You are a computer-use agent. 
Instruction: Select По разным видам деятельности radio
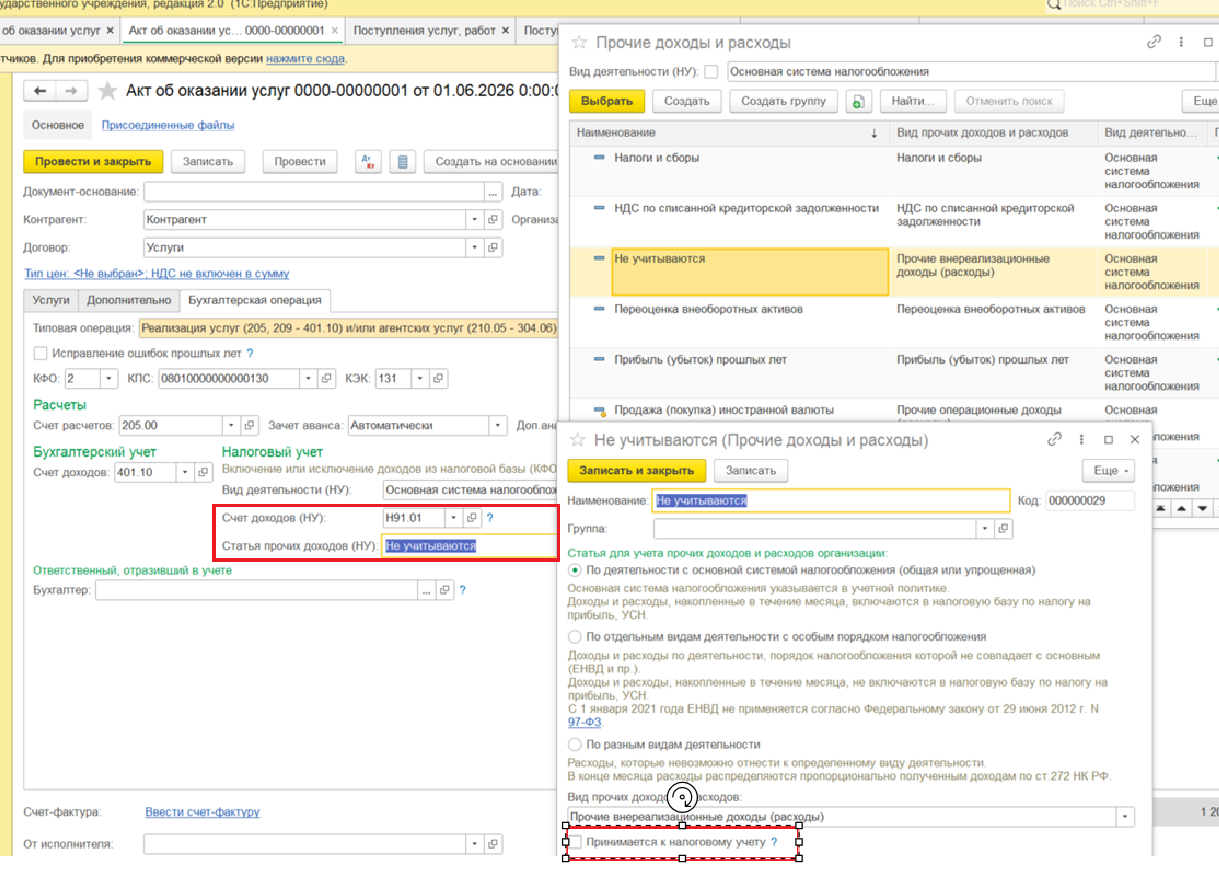(x=574, y=745)
